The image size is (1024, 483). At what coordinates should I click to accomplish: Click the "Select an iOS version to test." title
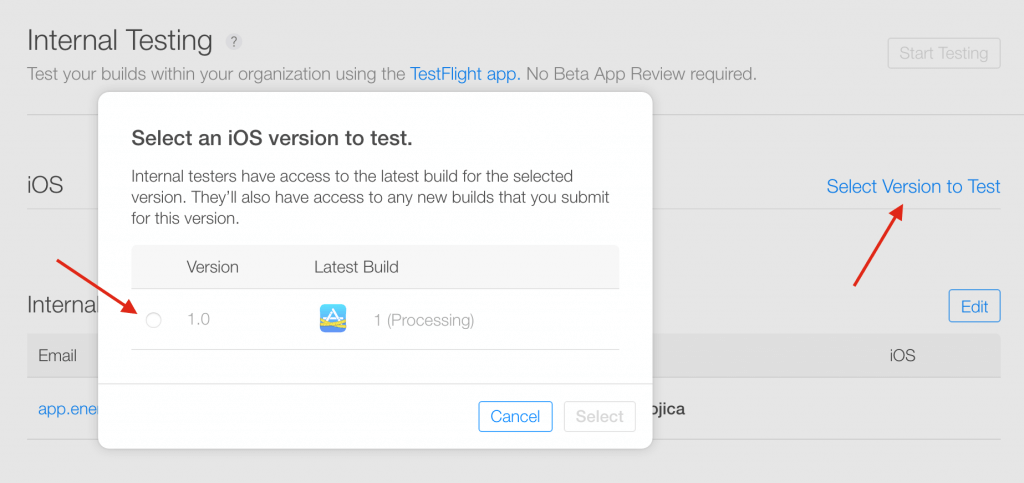(x=272, y=137)
